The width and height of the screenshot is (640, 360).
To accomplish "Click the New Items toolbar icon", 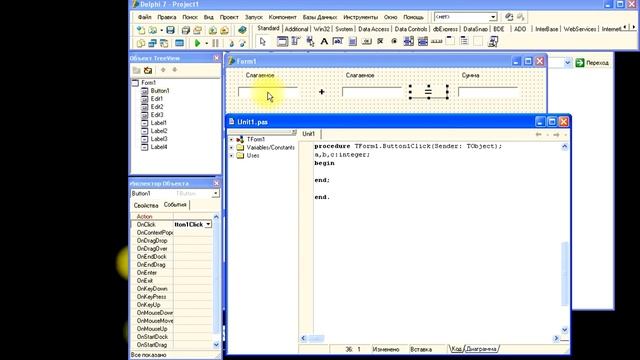I will pyautogui.click(x=140, y=30).
